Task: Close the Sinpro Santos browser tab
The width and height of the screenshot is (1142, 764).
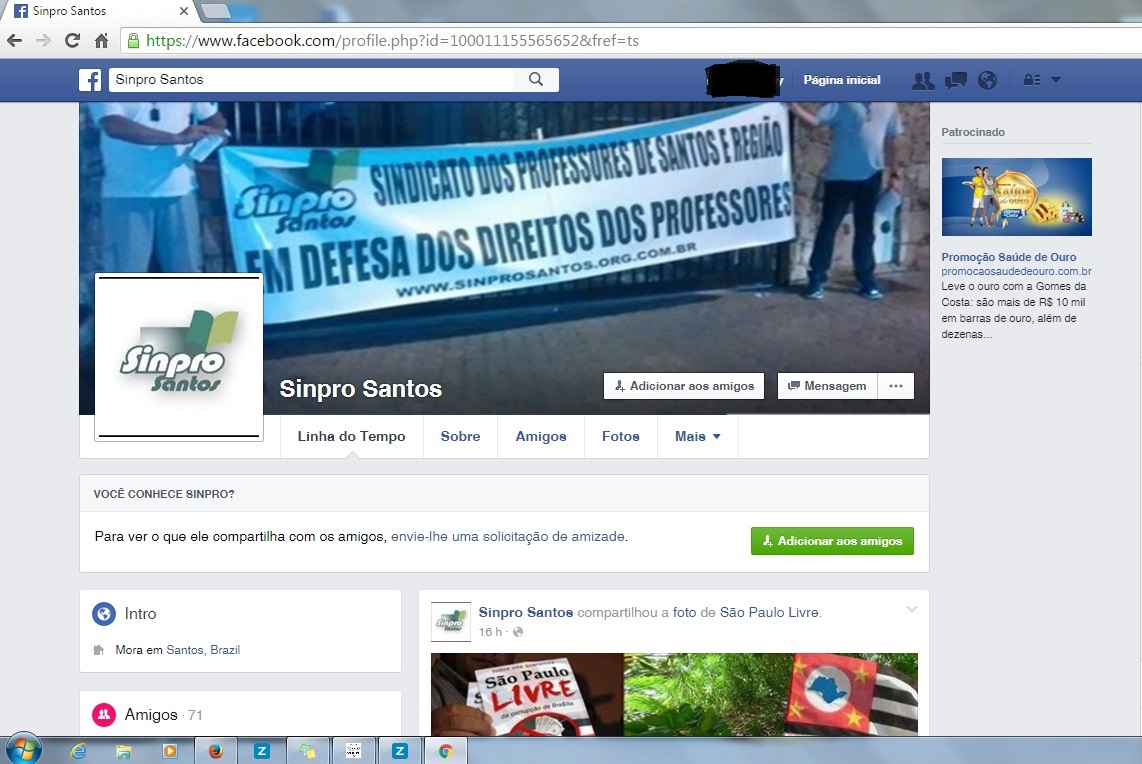Action: pos(184,11)
